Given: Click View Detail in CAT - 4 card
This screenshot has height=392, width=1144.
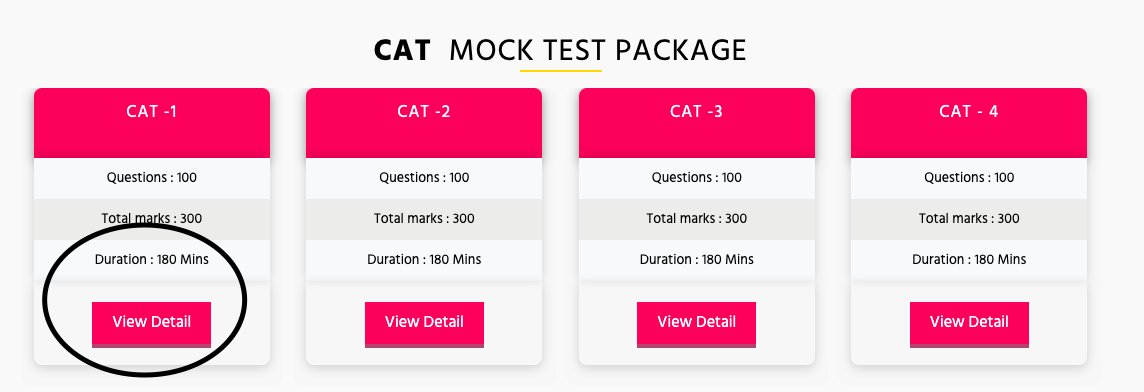Looking at the screenshot, I should coord(969,324).
